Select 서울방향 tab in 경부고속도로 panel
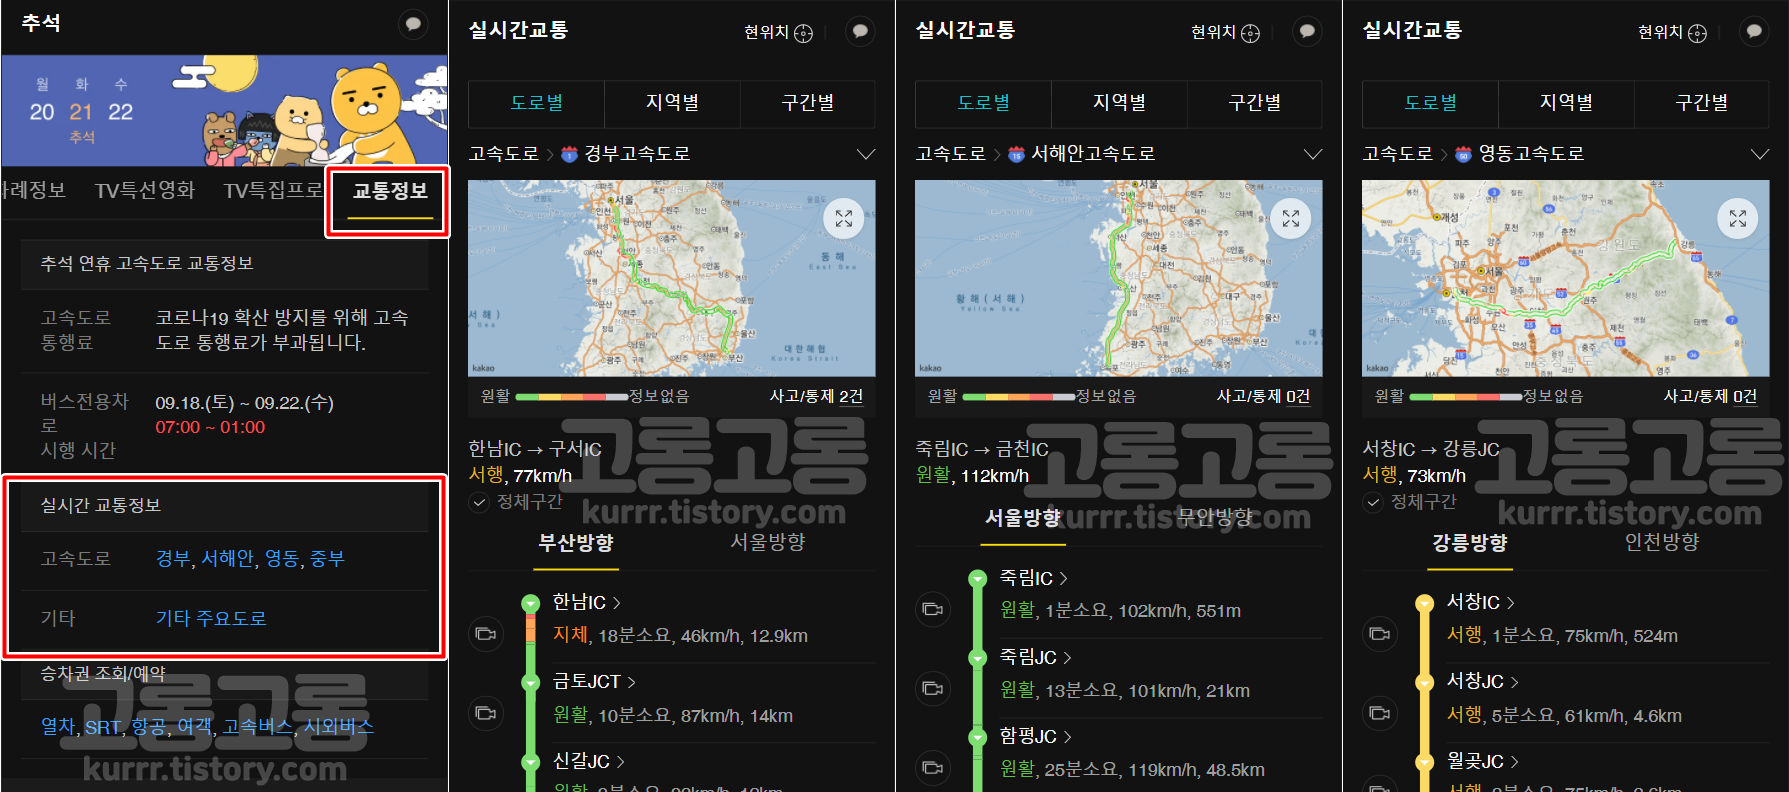Screen dimensions: 1789x792 coord(768,542)
